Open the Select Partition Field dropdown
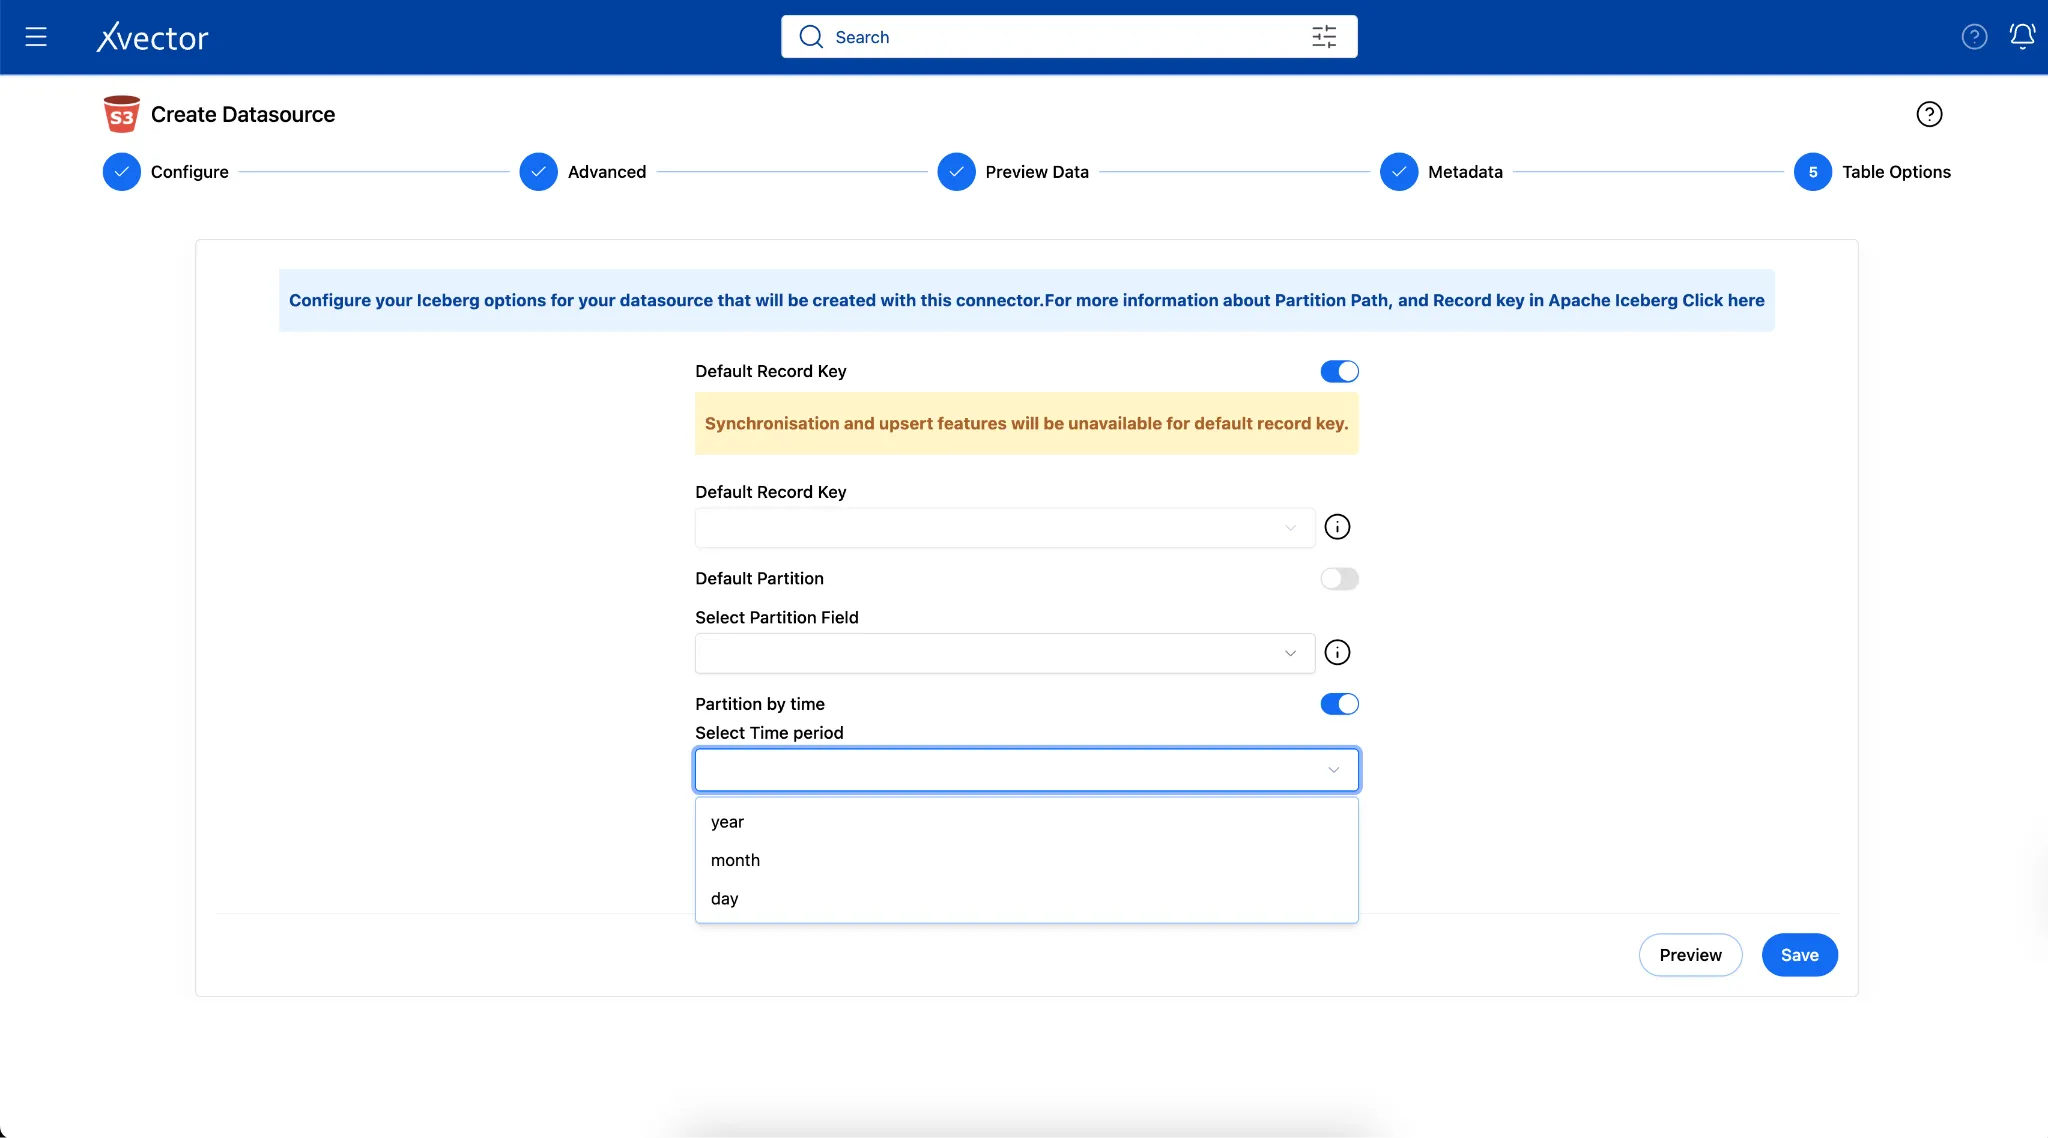Screen dimensions: 2048x1138 tap(1005, 653)
